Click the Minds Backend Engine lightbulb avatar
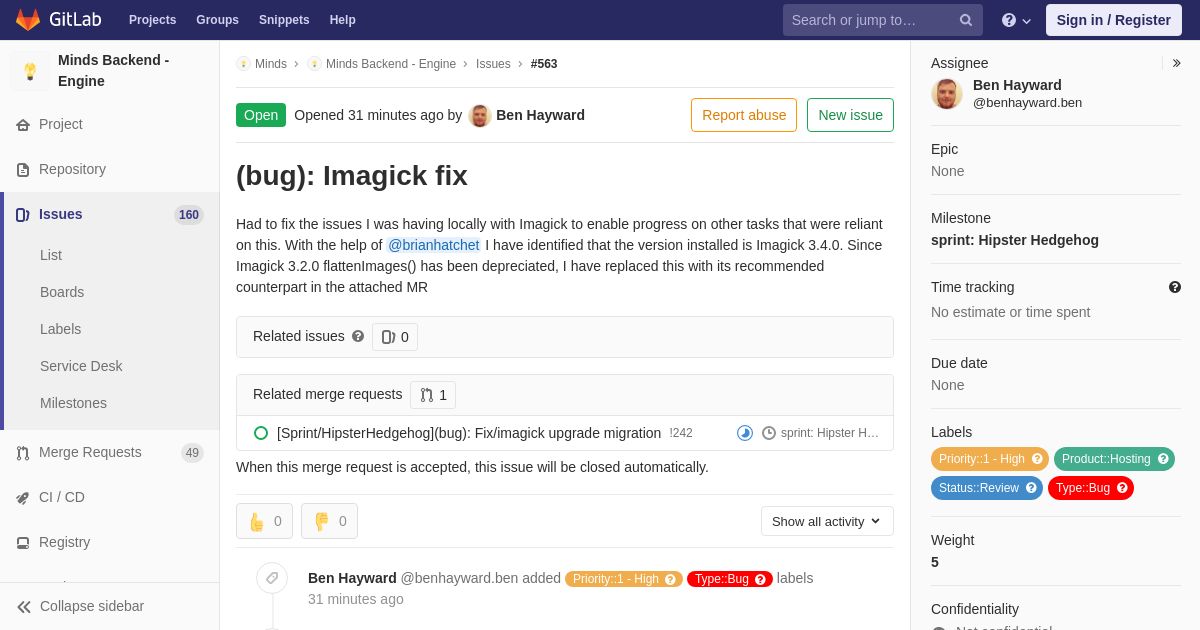The width and height of the screenshot is (1200, 630). click(30, 71)
